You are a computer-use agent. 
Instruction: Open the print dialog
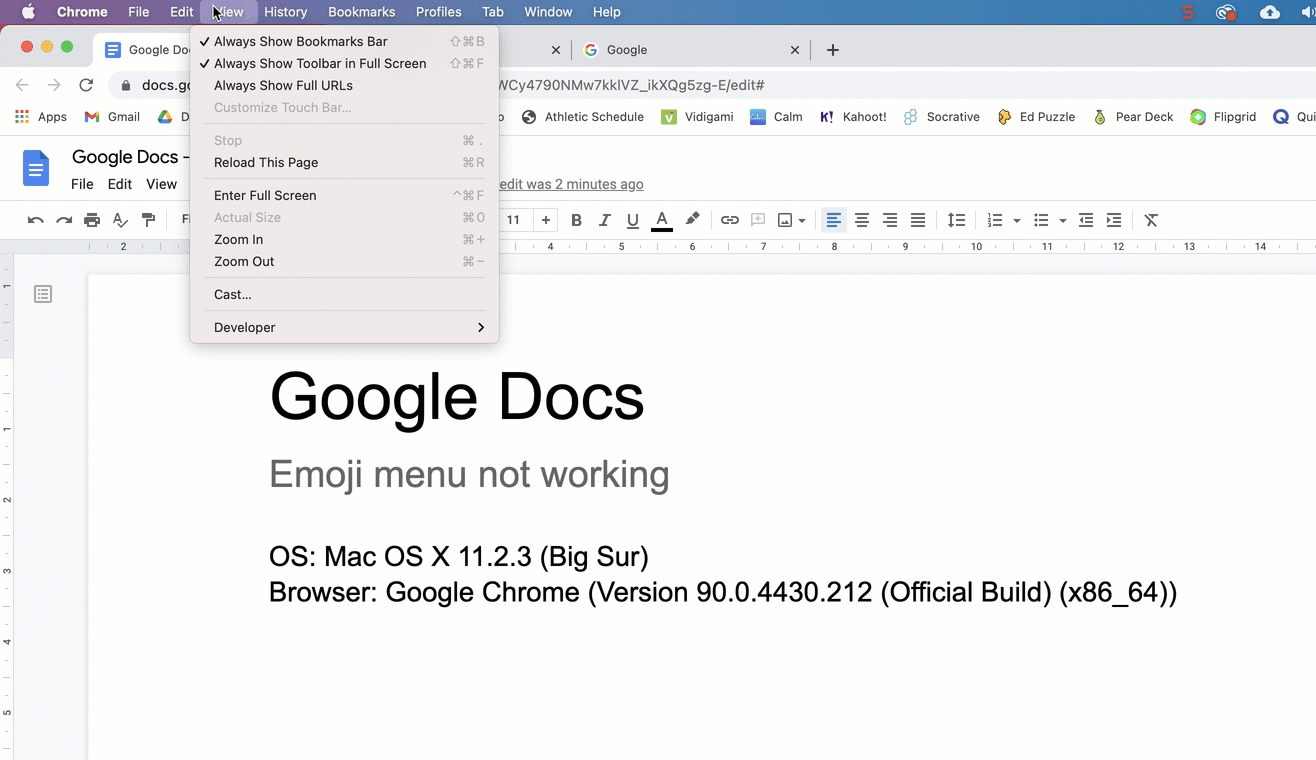(x=91, y=220)
